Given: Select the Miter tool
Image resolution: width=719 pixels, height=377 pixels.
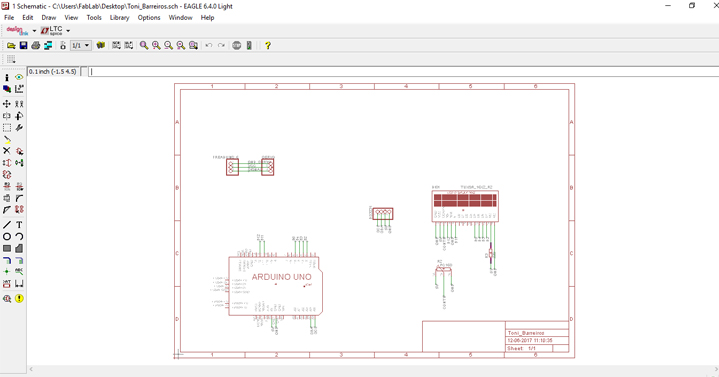Looking at the screenshot, I should point(19,198).
